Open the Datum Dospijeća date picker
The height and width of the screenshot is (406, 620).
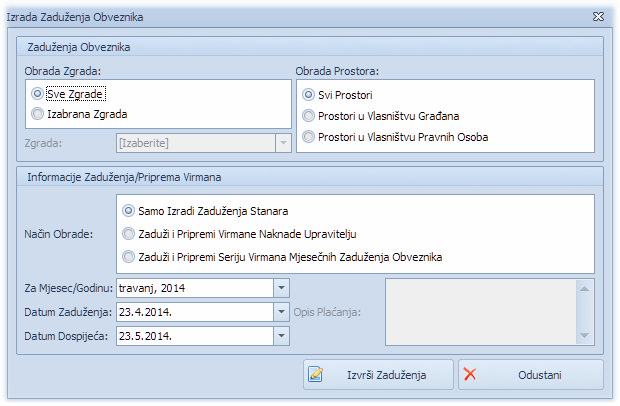[279, 335]
